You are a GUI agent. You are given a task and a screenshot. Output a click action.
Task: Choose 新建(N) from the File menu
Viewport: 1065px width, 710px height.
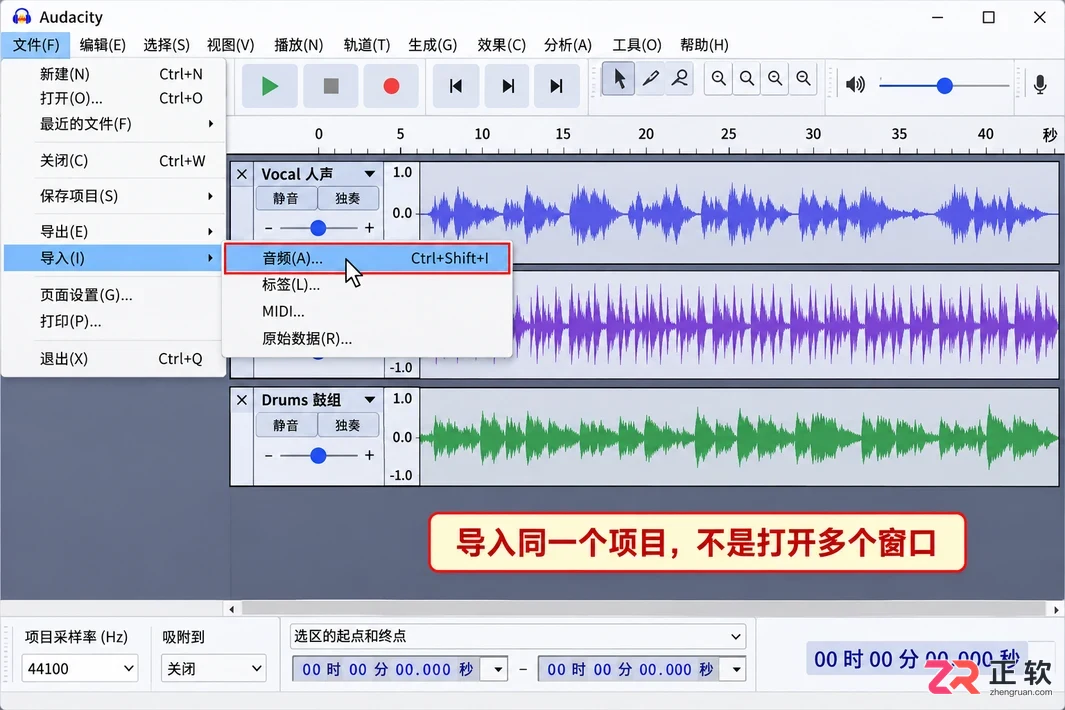click(114, 74)
